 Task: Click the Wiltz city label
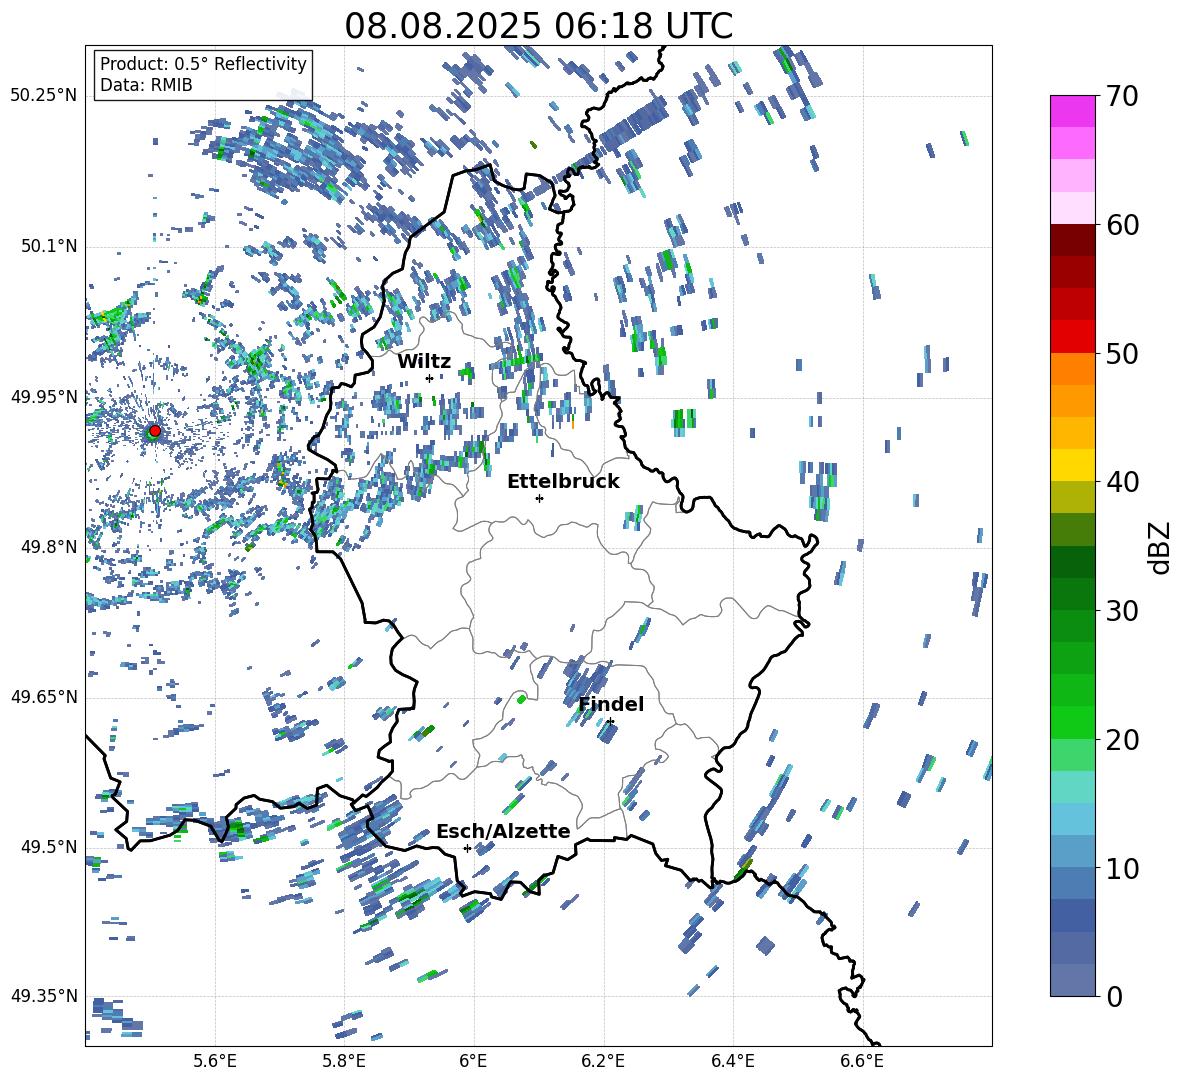click(424, 361)
